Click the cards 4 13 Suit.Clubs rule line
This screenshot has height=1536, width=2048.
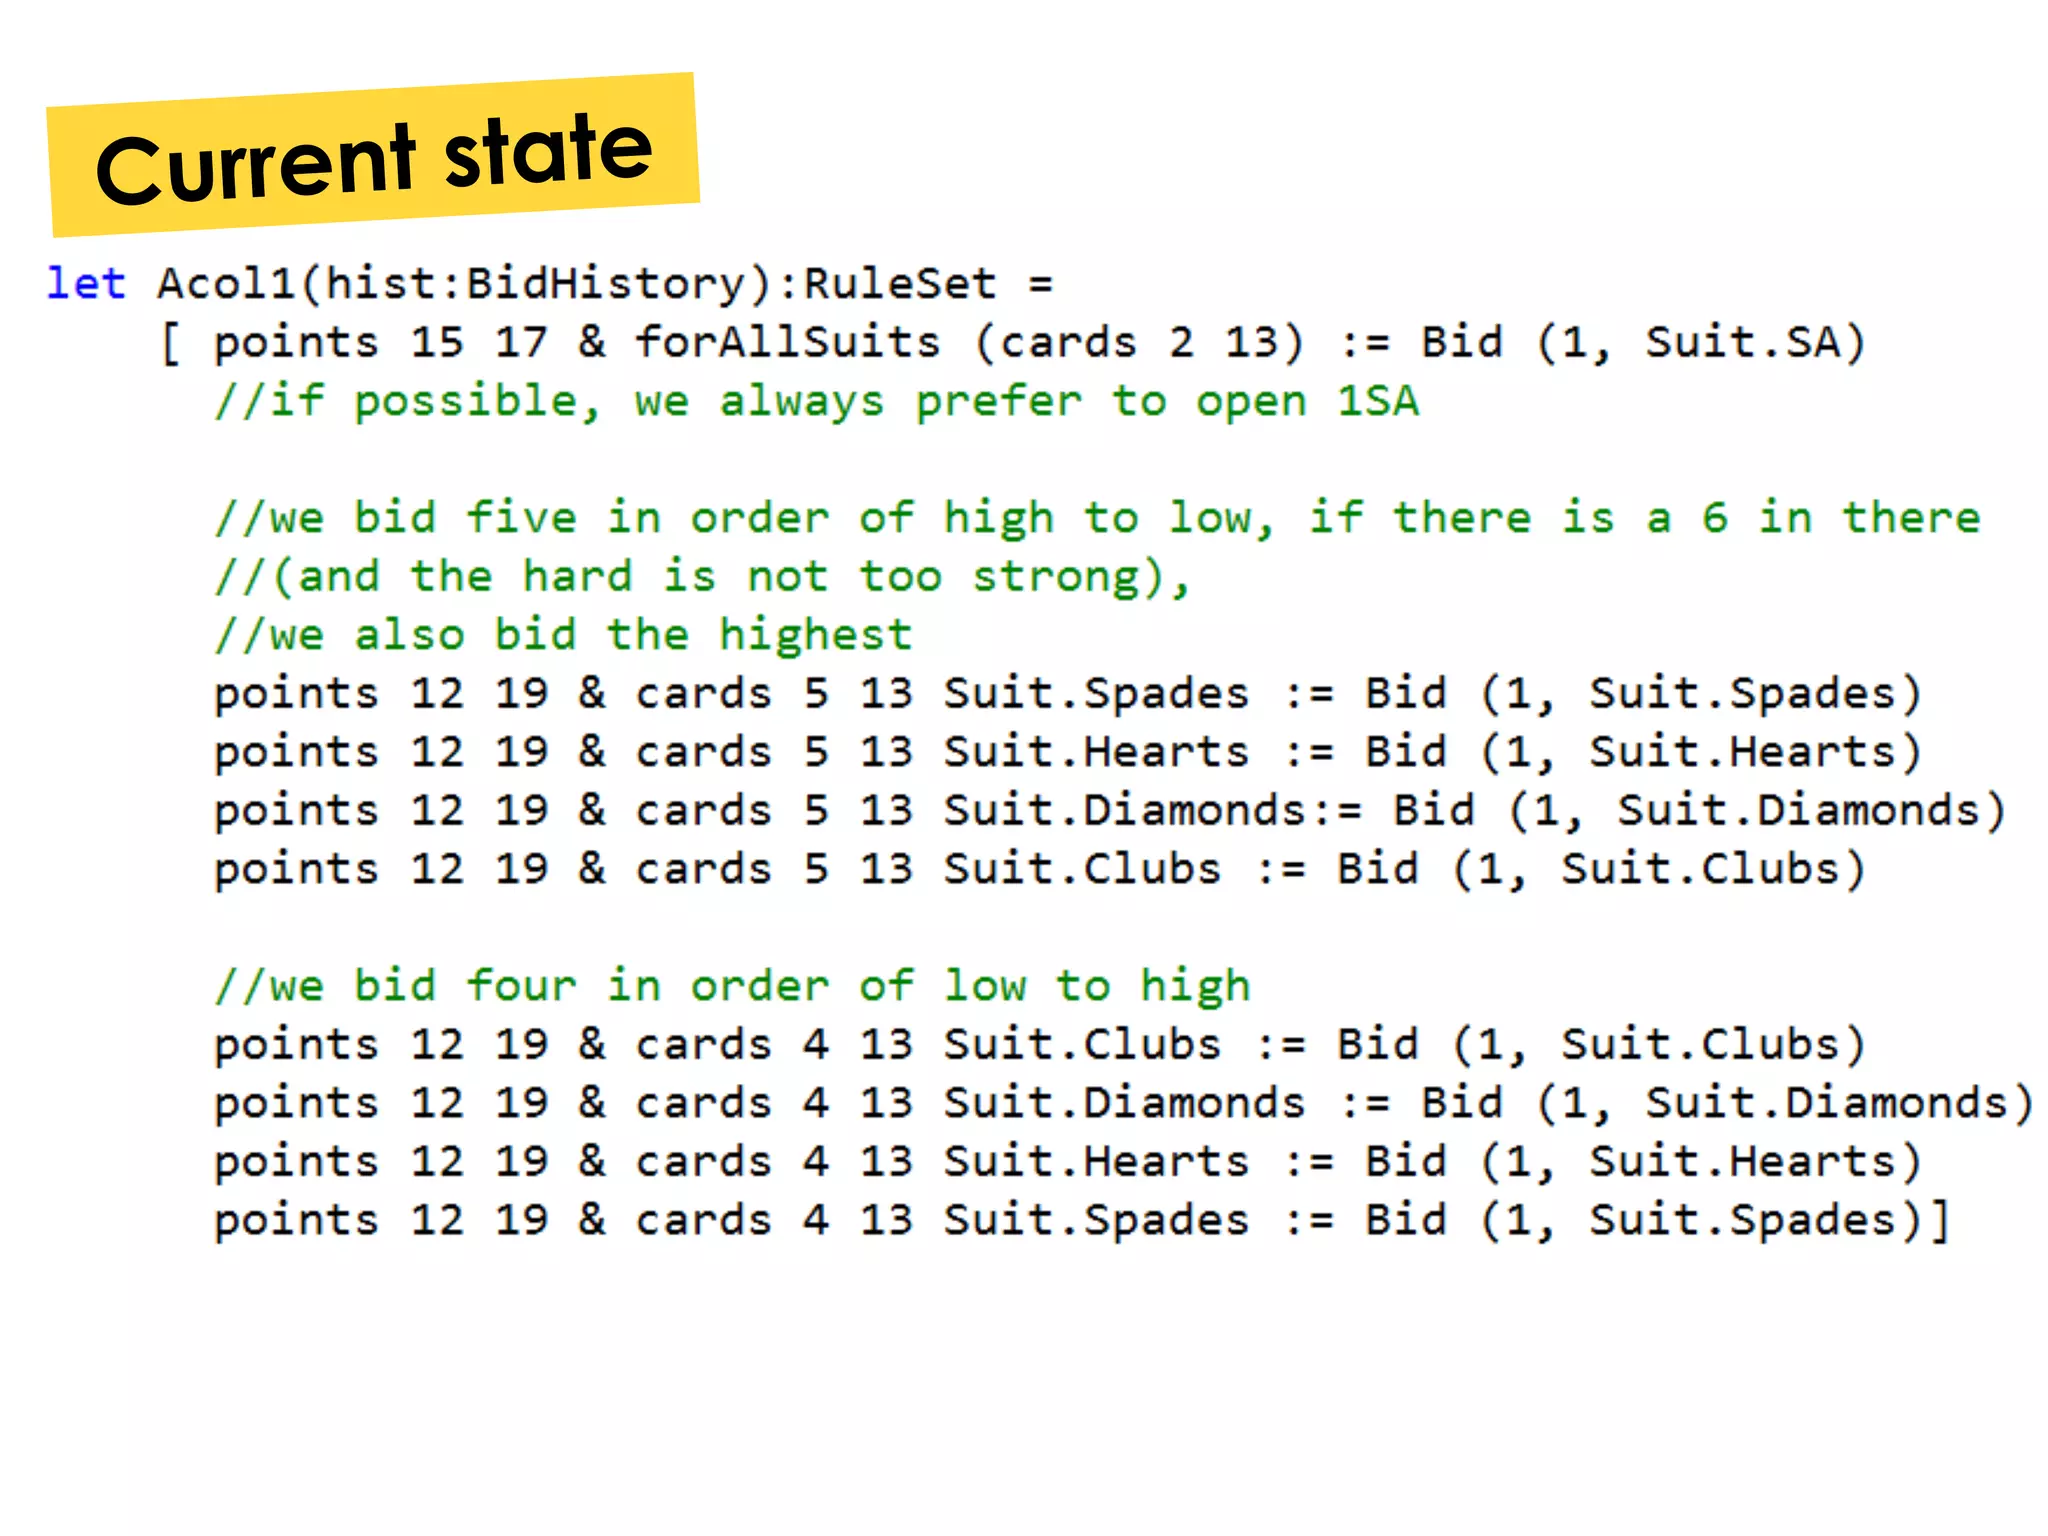[1038, 1045]
